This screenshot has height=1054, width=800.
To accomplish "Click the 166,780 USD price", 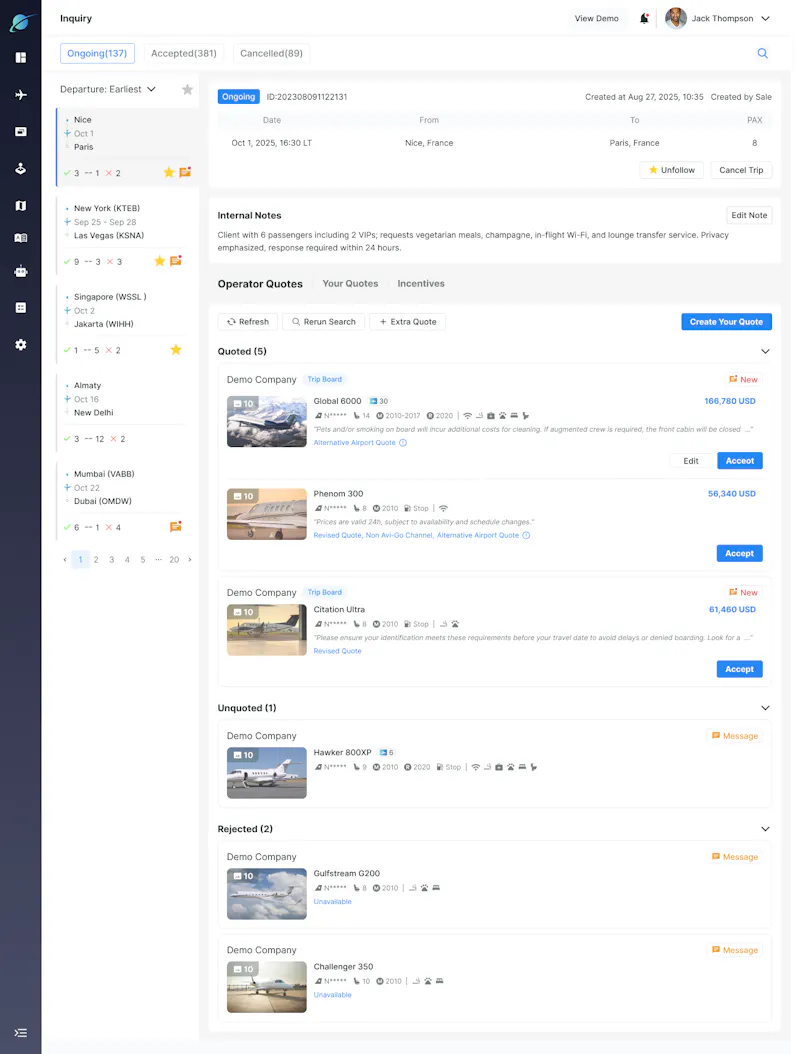I will pos(729,401).
